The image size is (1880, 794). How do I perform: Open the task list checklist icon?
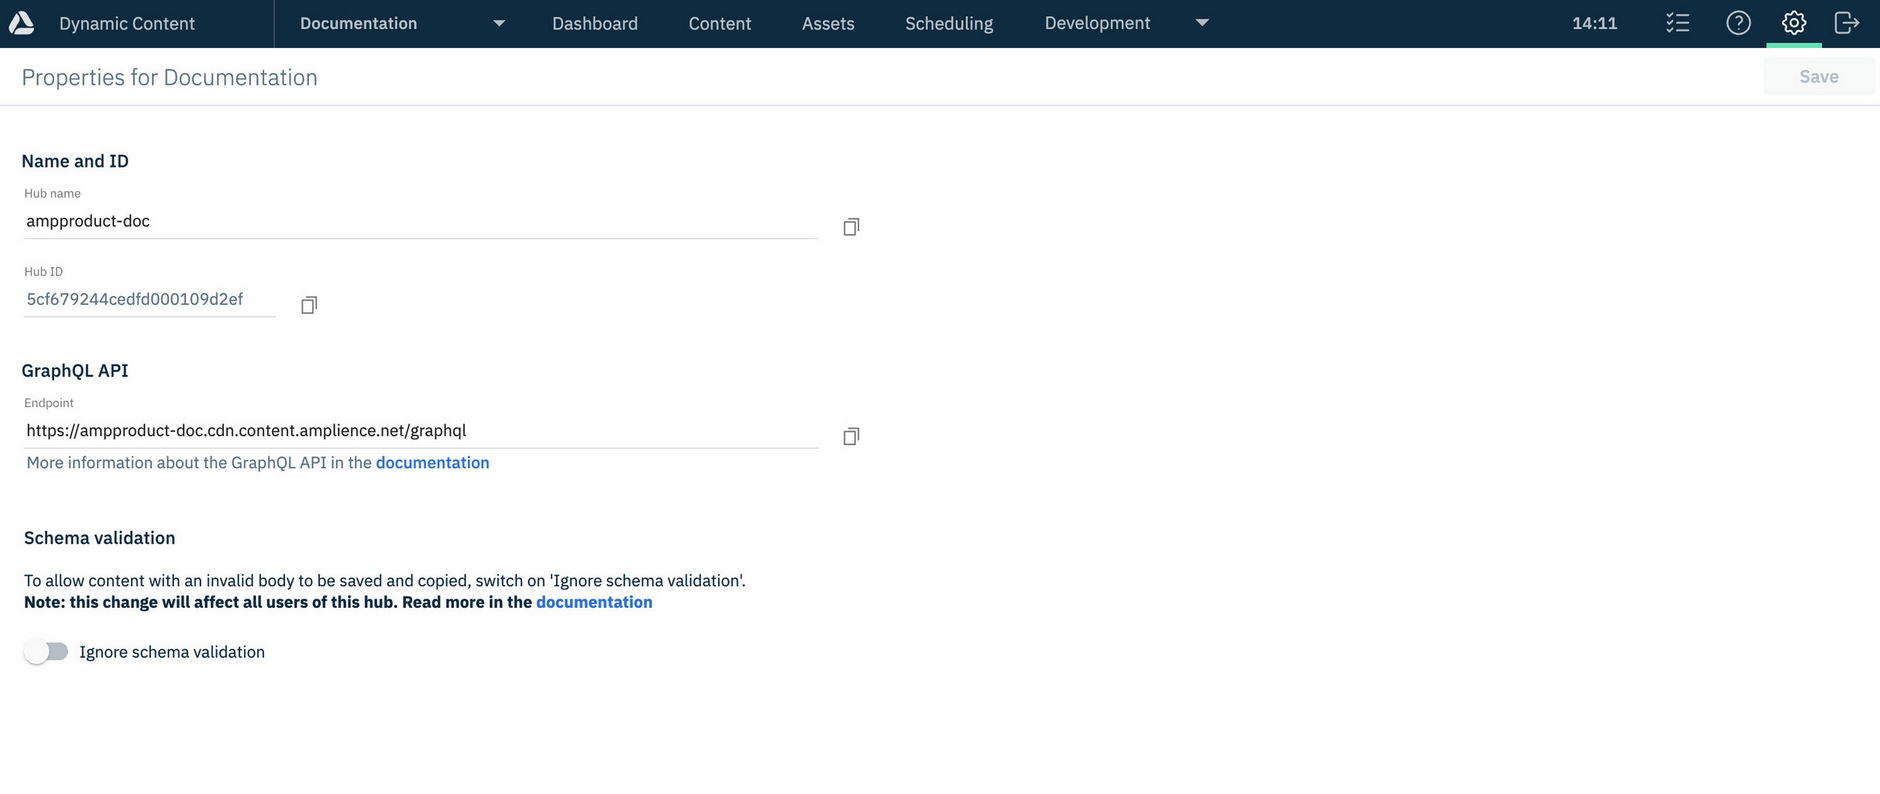(1678, 23)
